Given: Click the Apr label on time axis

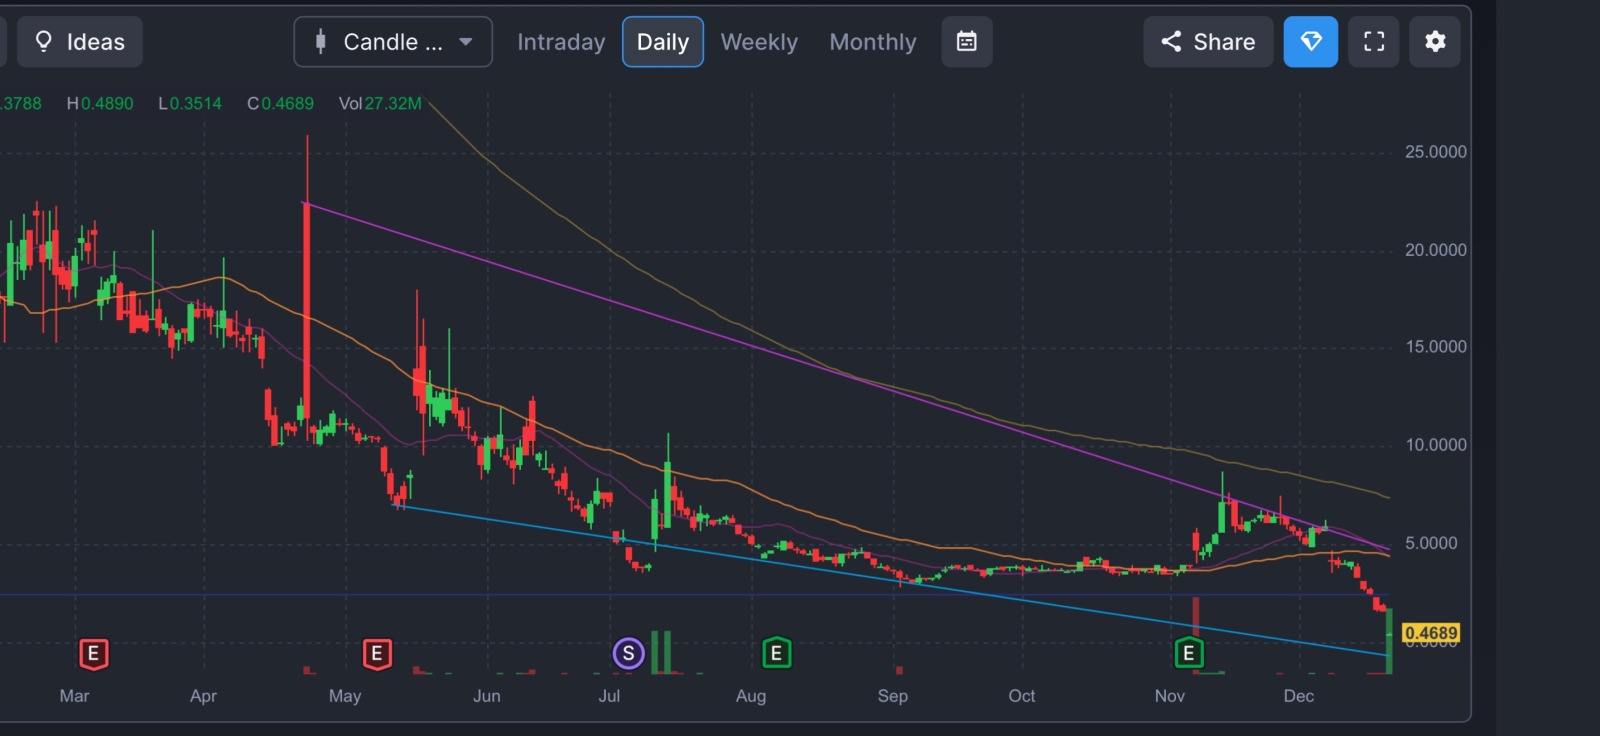Looking at the screenshot, I should 203,696.
